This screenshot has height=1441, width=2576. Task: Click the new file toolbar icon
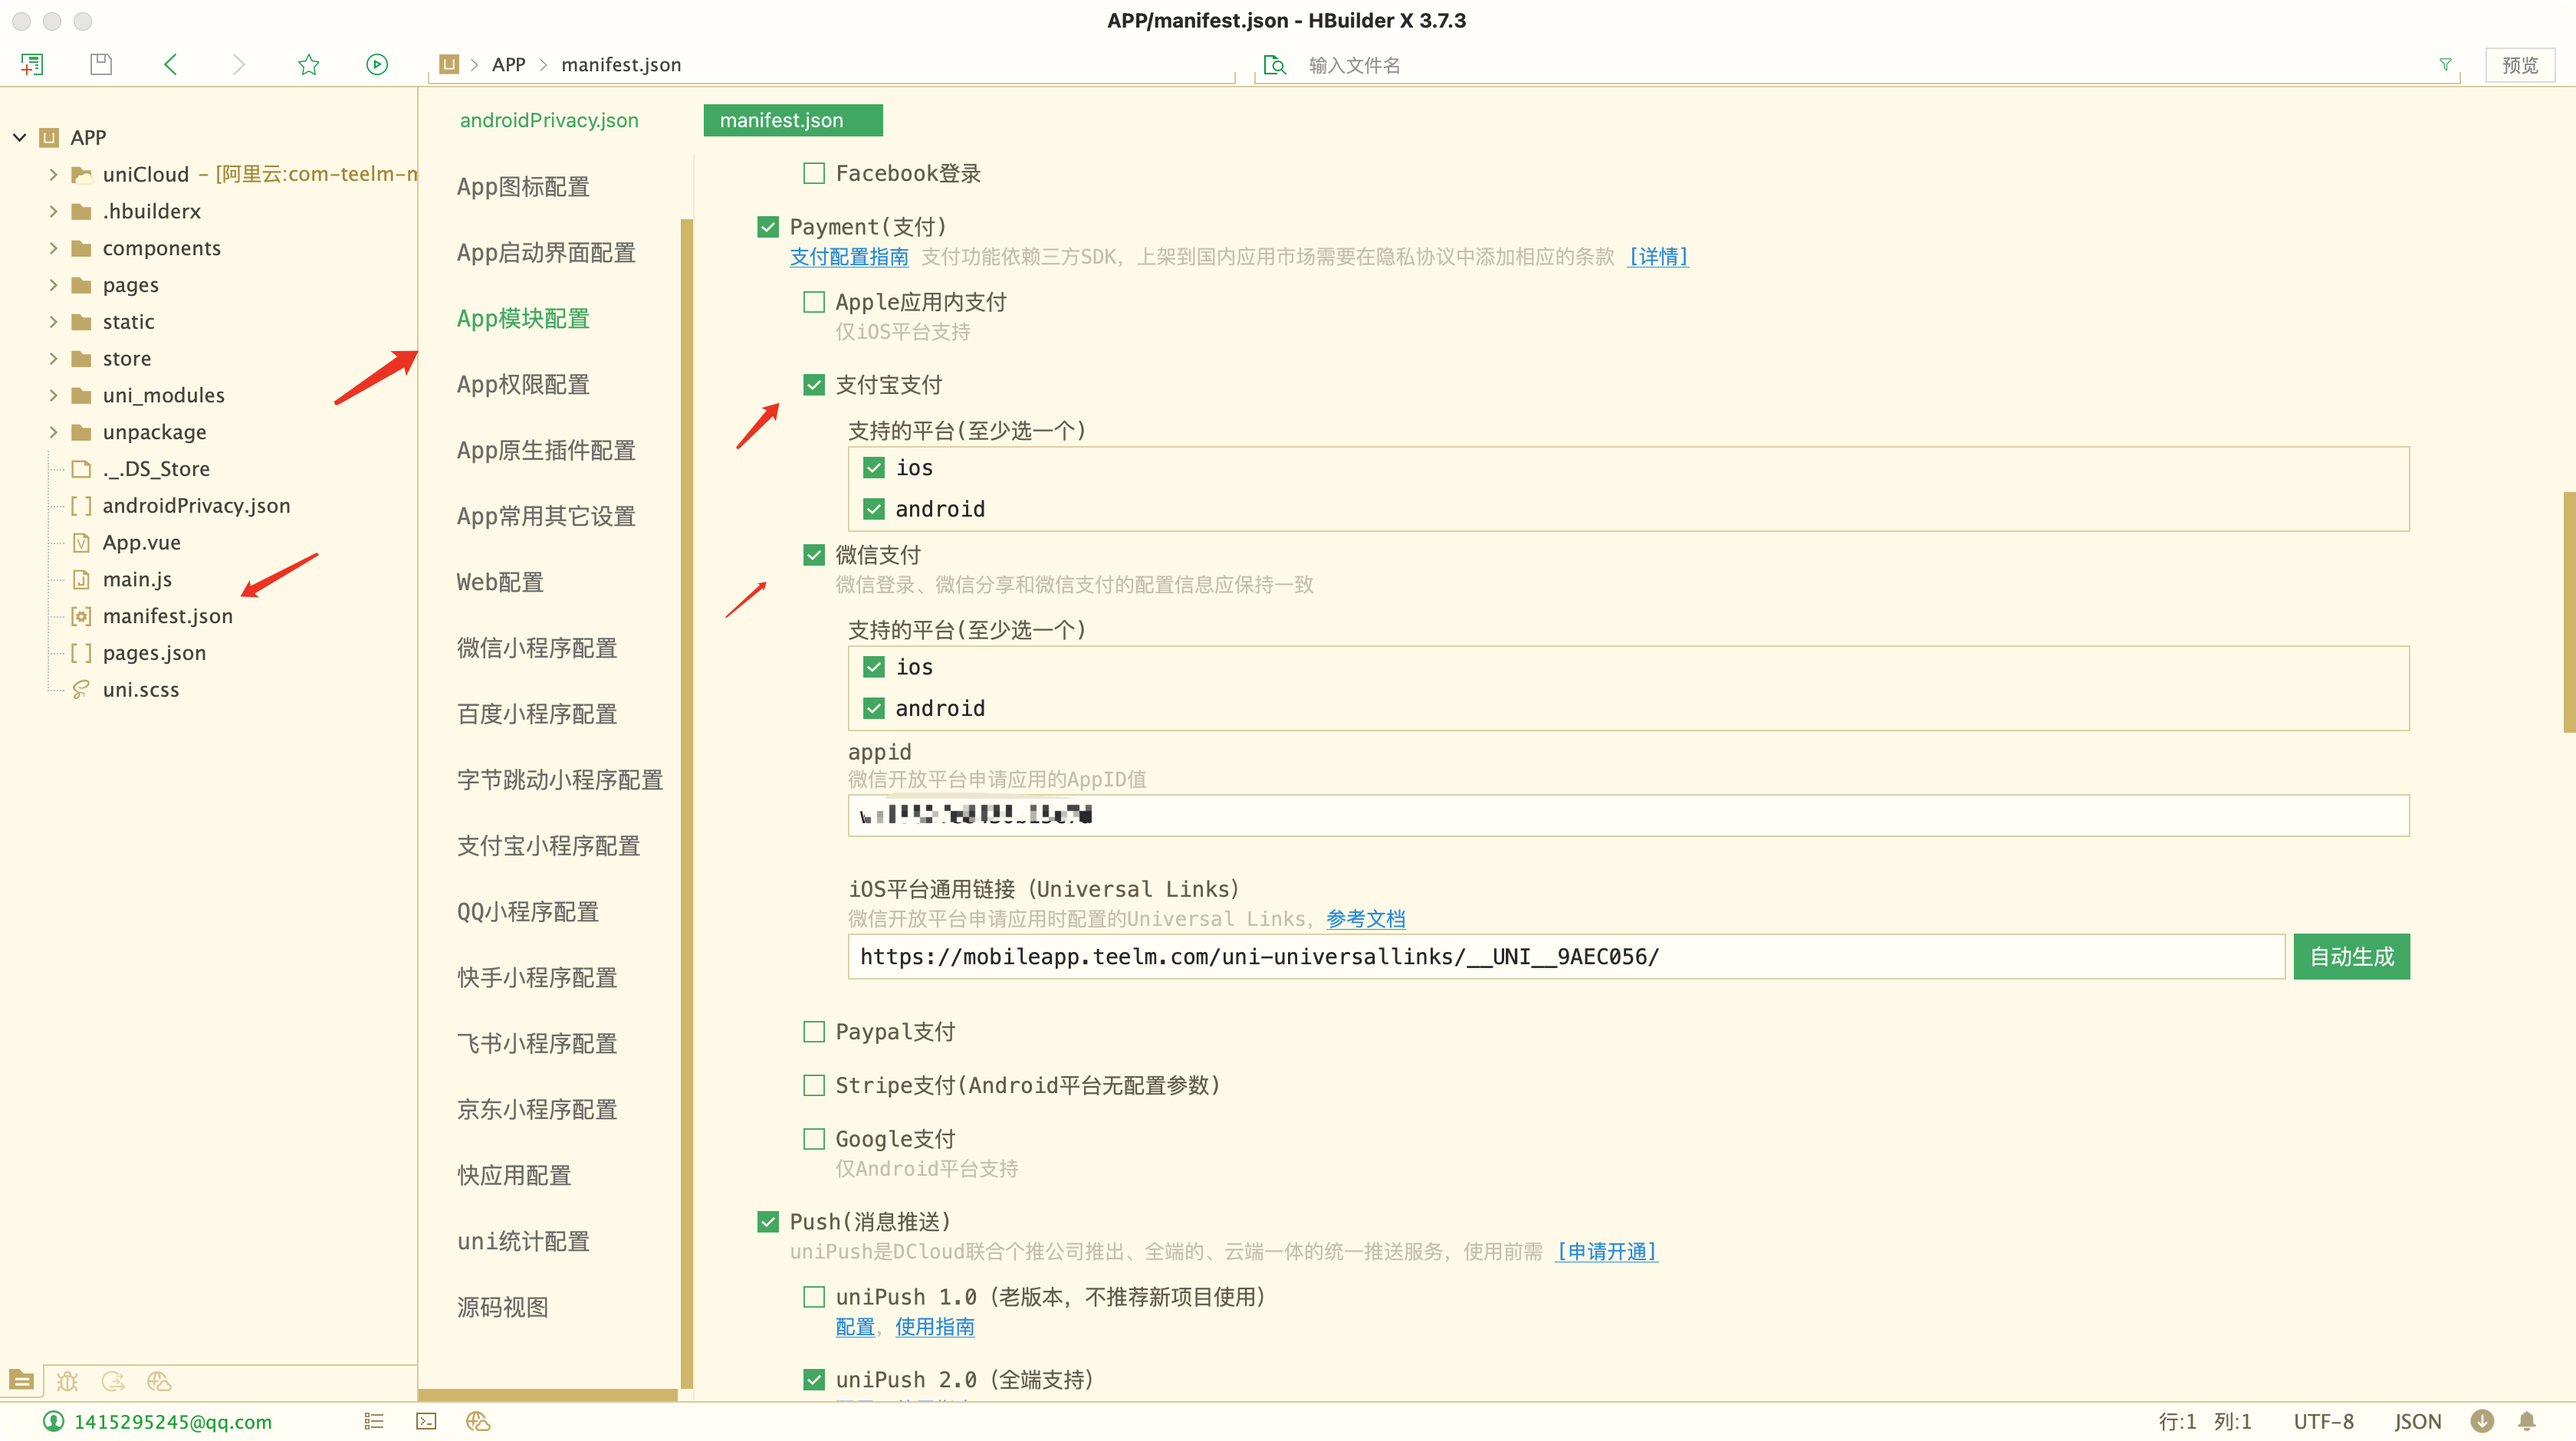coord(32,65)
